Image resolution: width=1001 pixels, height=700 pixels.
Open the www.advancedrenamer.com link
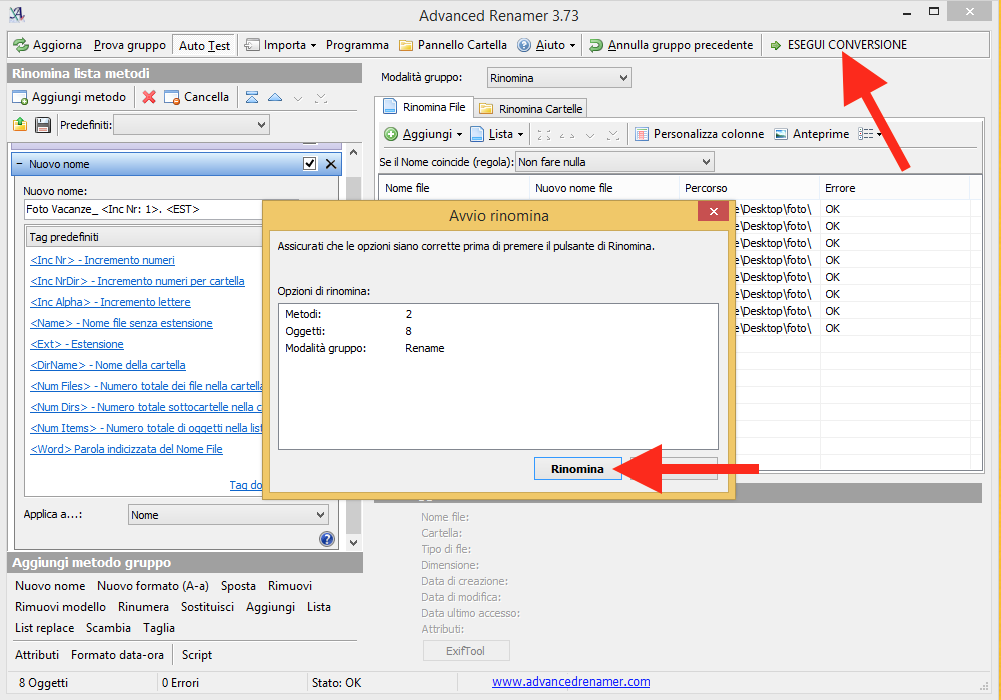[x=571, y=681]
